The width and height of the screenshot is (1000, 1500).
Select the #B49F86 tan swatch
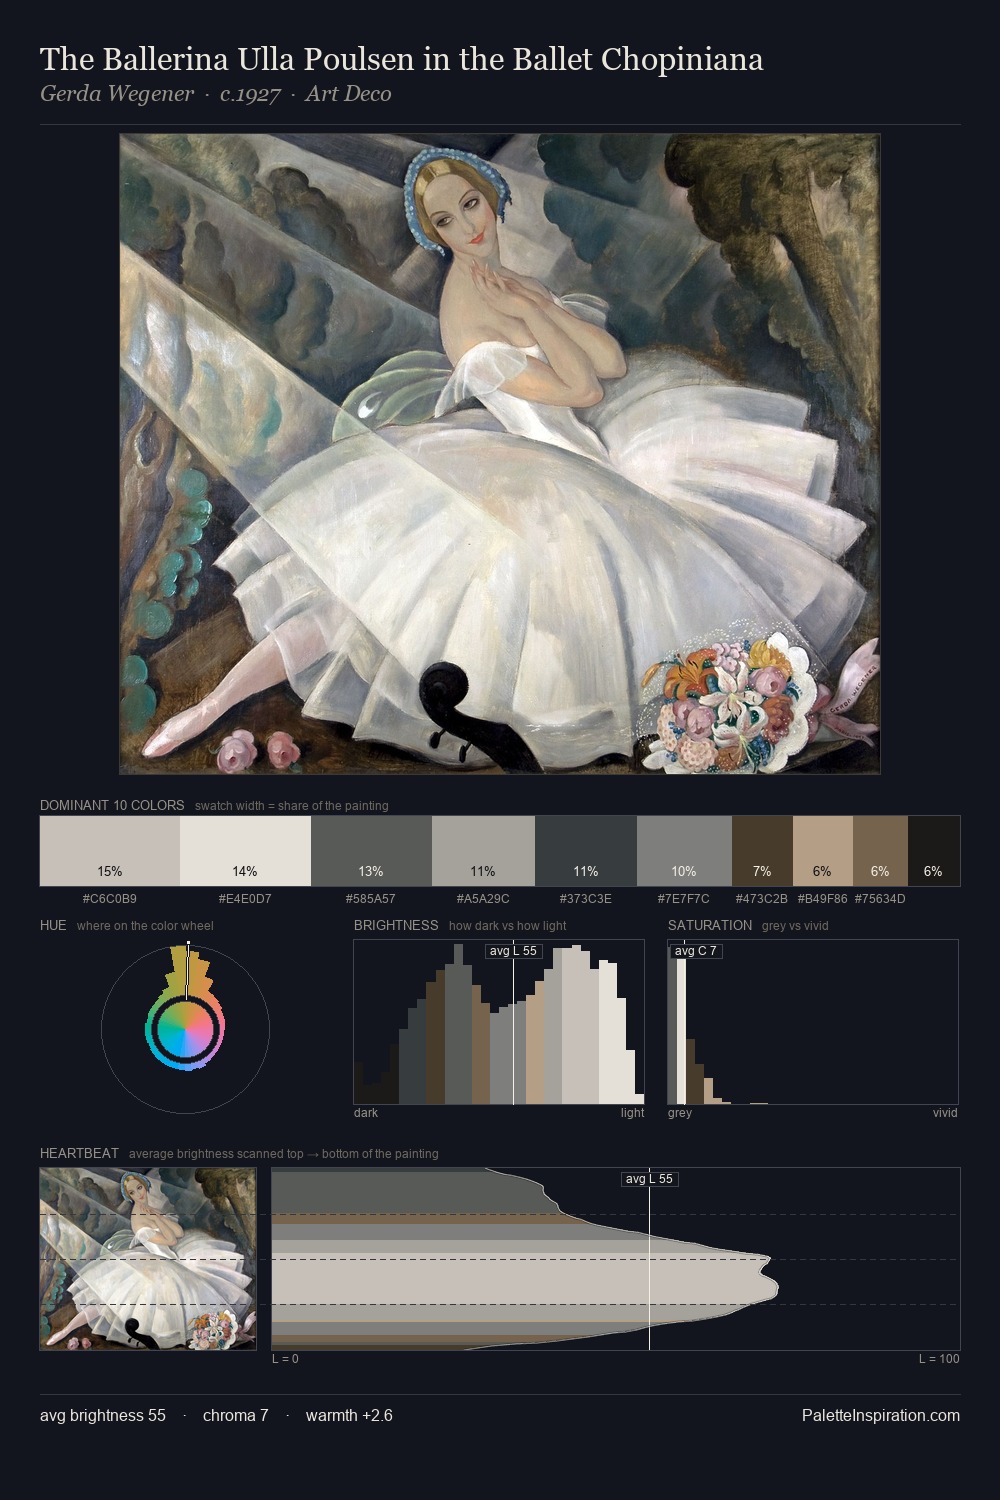tap(823, 851)
